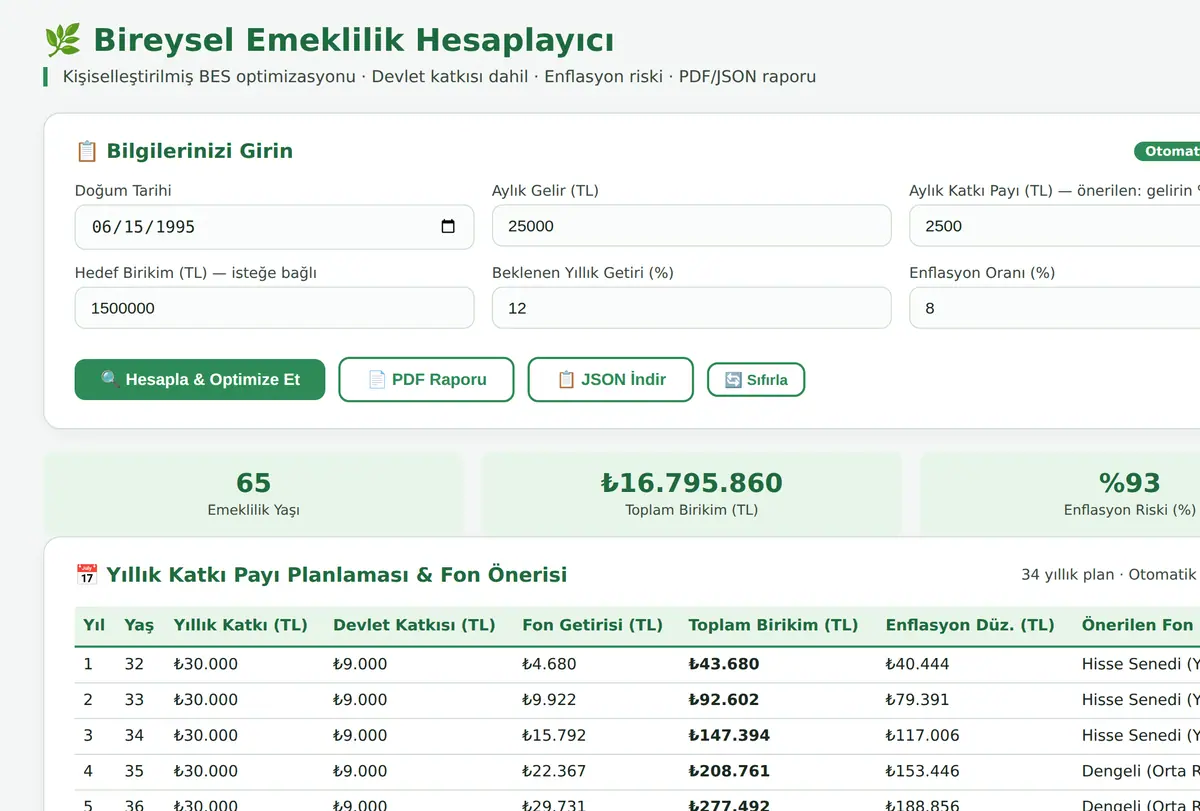Image resolution: width=1200 pixels, height=811 pixels.
Task: Click the ₺147.394 total savings cell
Action: coord(729,736)
